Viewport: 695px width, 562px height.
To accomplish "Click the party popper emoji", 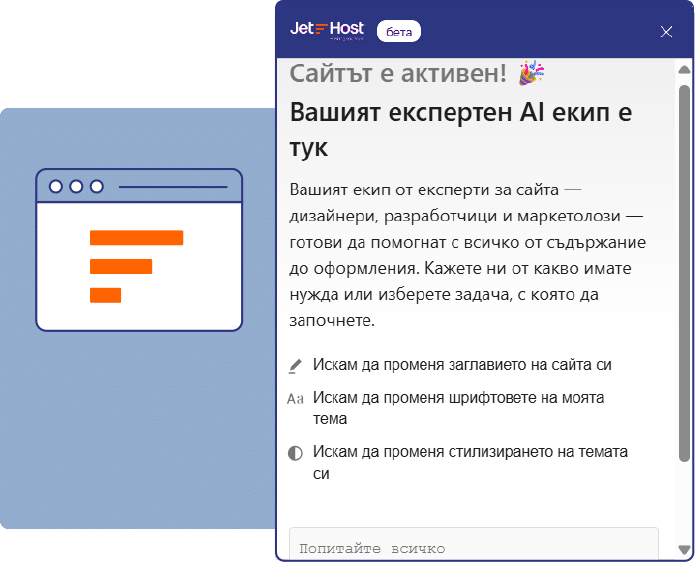I will [531, 73].
